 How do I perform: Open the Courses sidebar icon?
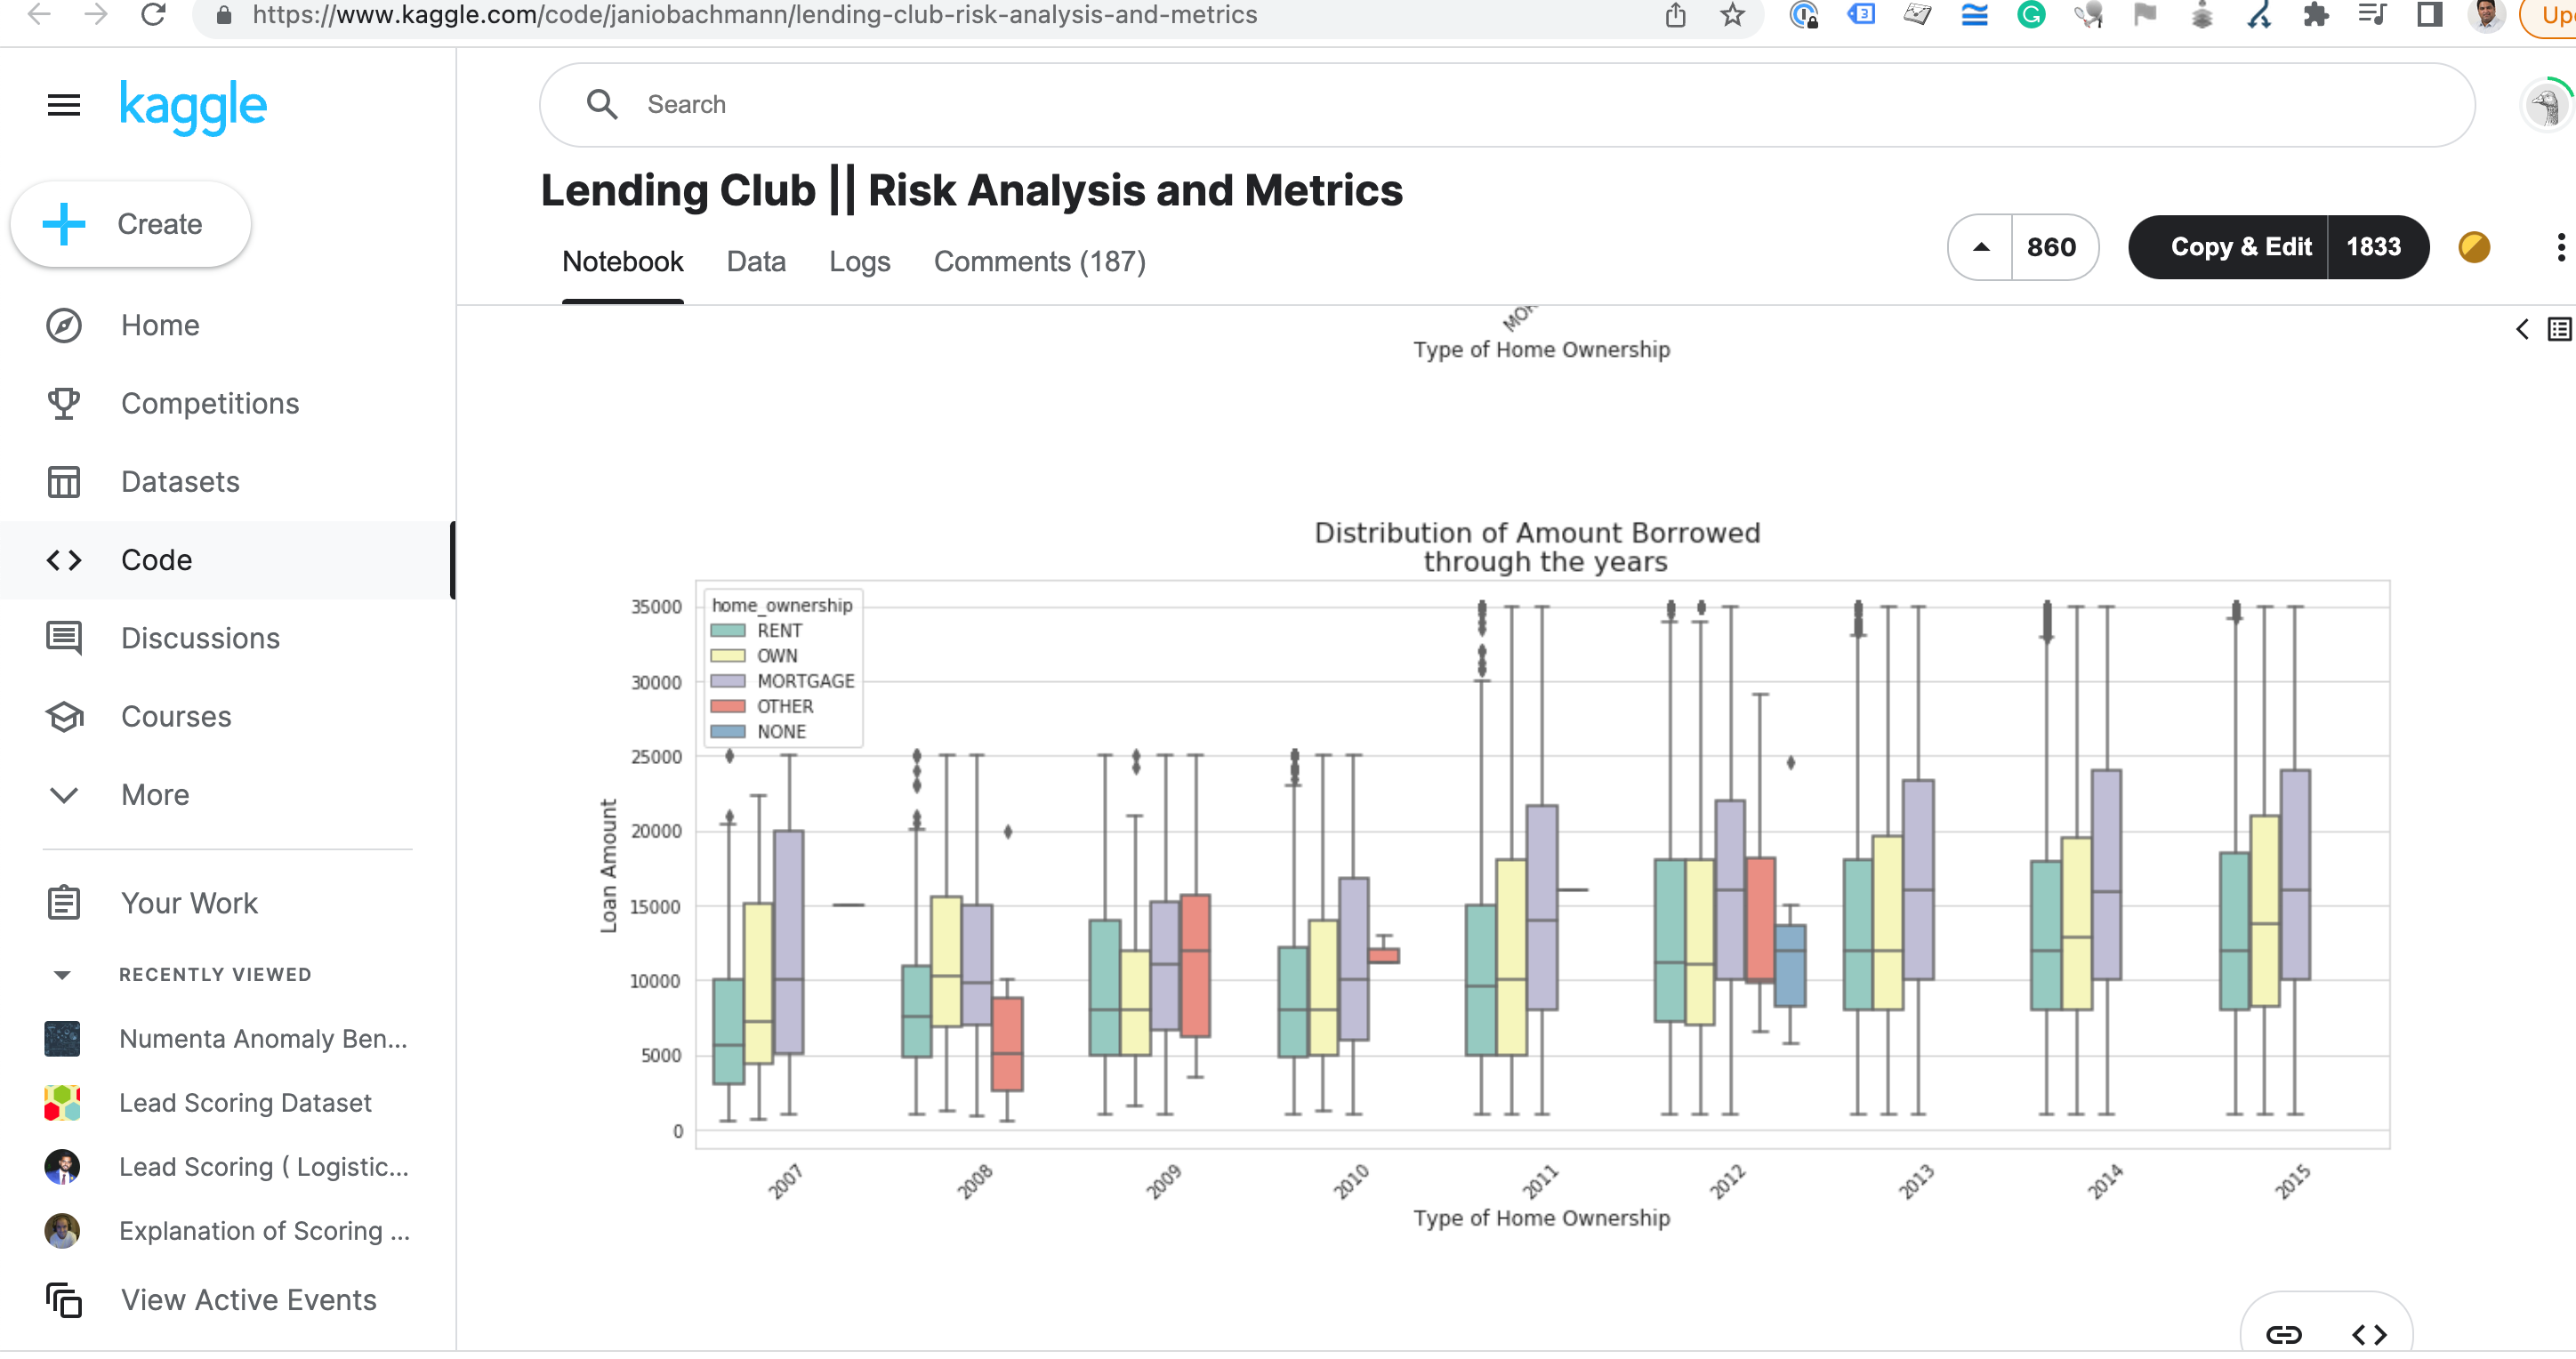[62, 716]
